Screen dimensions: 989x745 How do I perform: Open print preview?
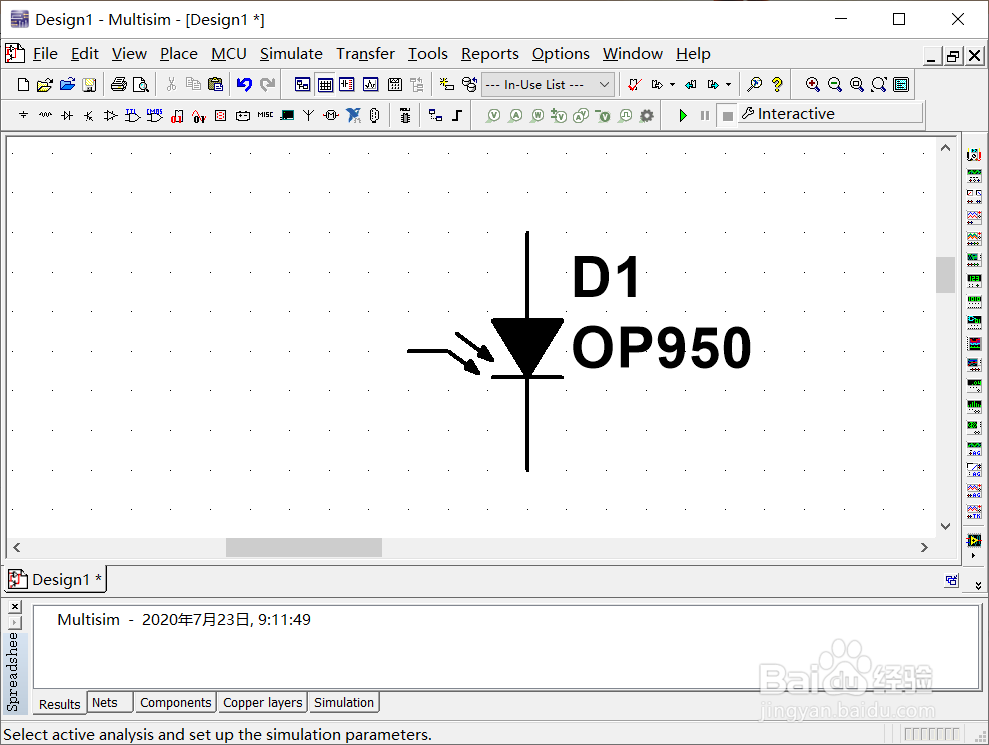click(141, 85)
